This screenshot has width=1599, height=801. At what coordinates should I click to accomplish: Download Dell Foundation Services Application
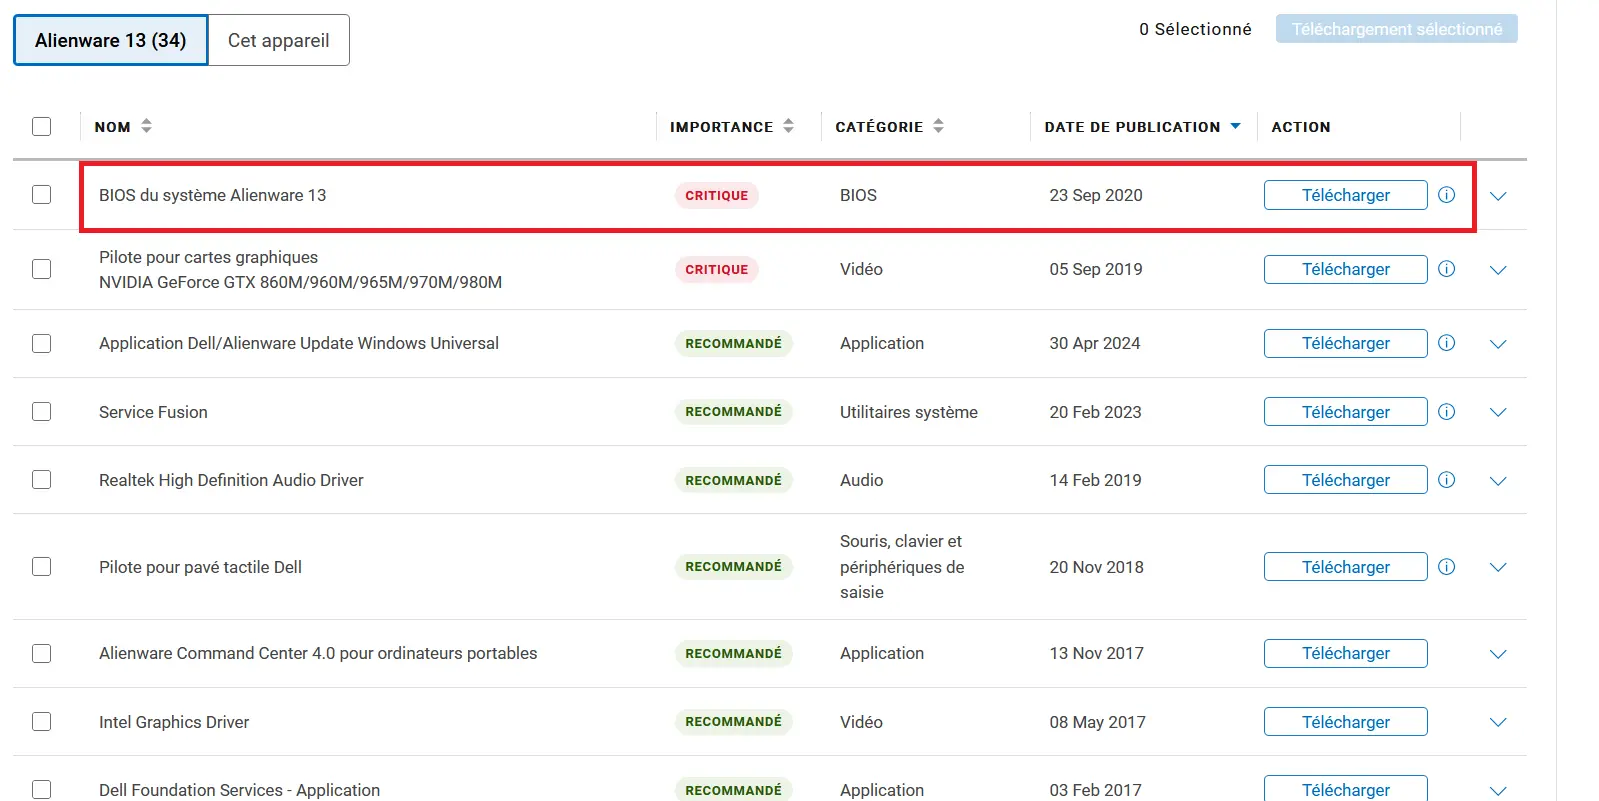coord(1345,789)
